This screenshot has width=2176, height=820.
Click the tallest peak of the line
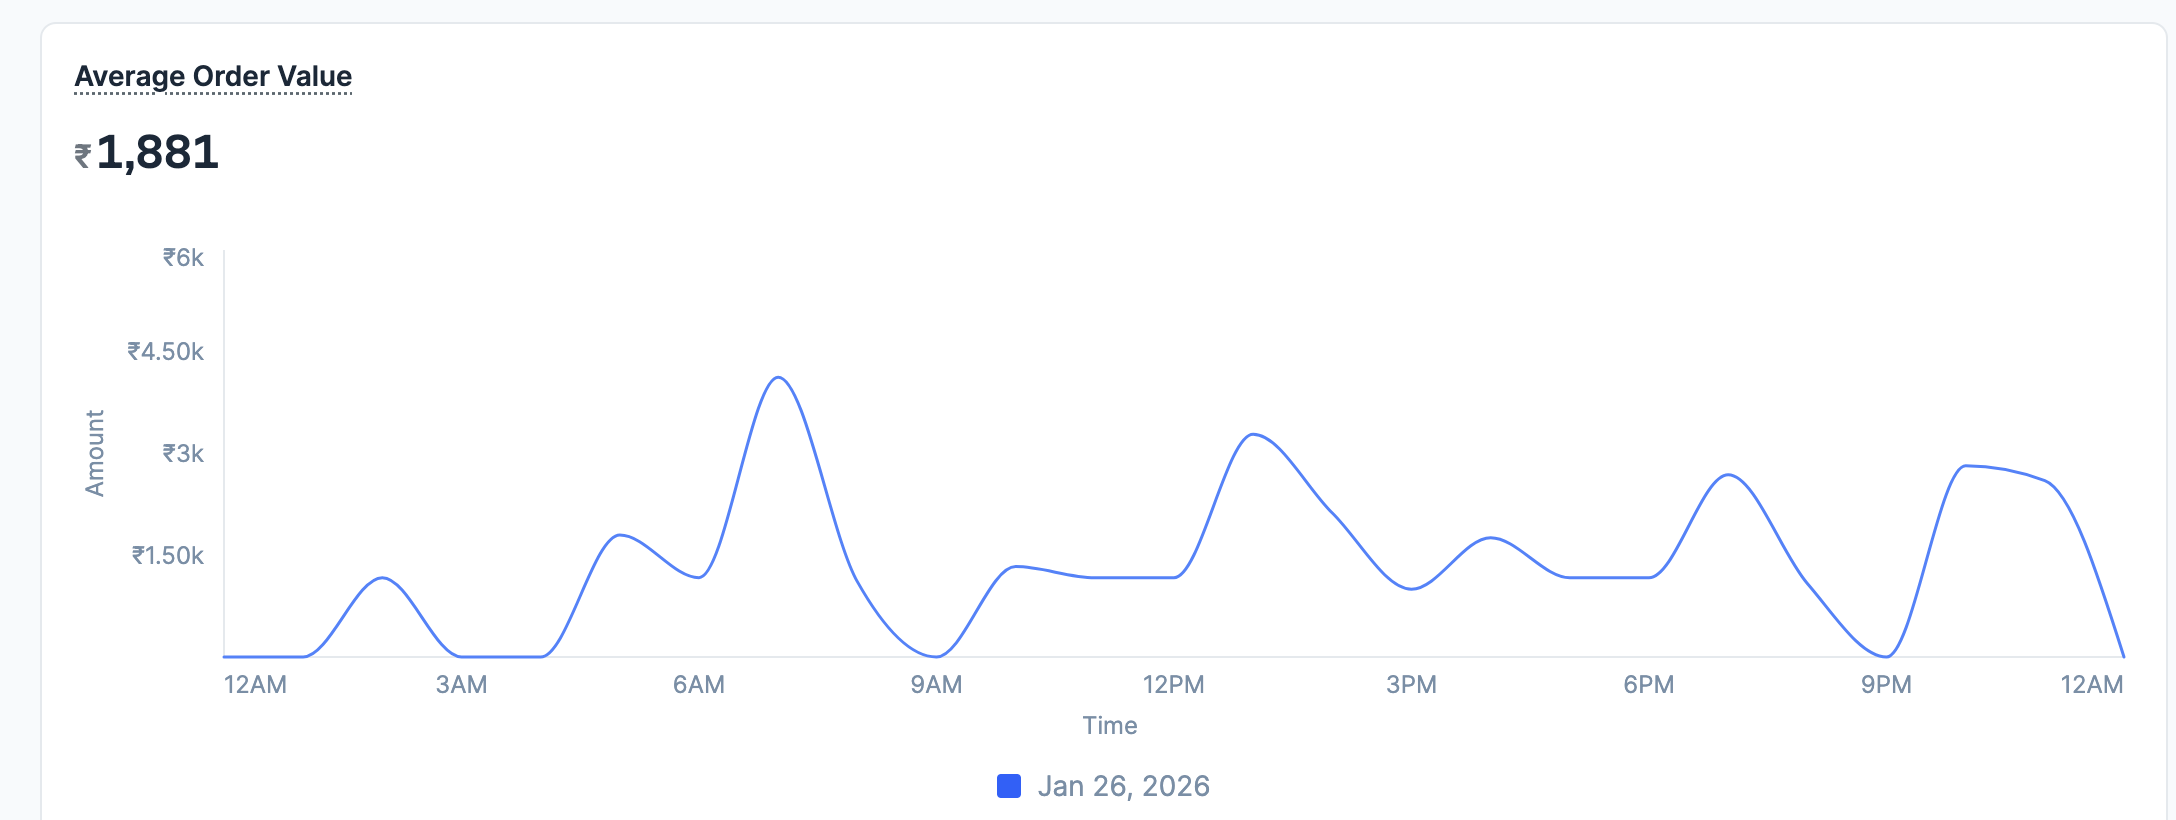tap(779, 378)
